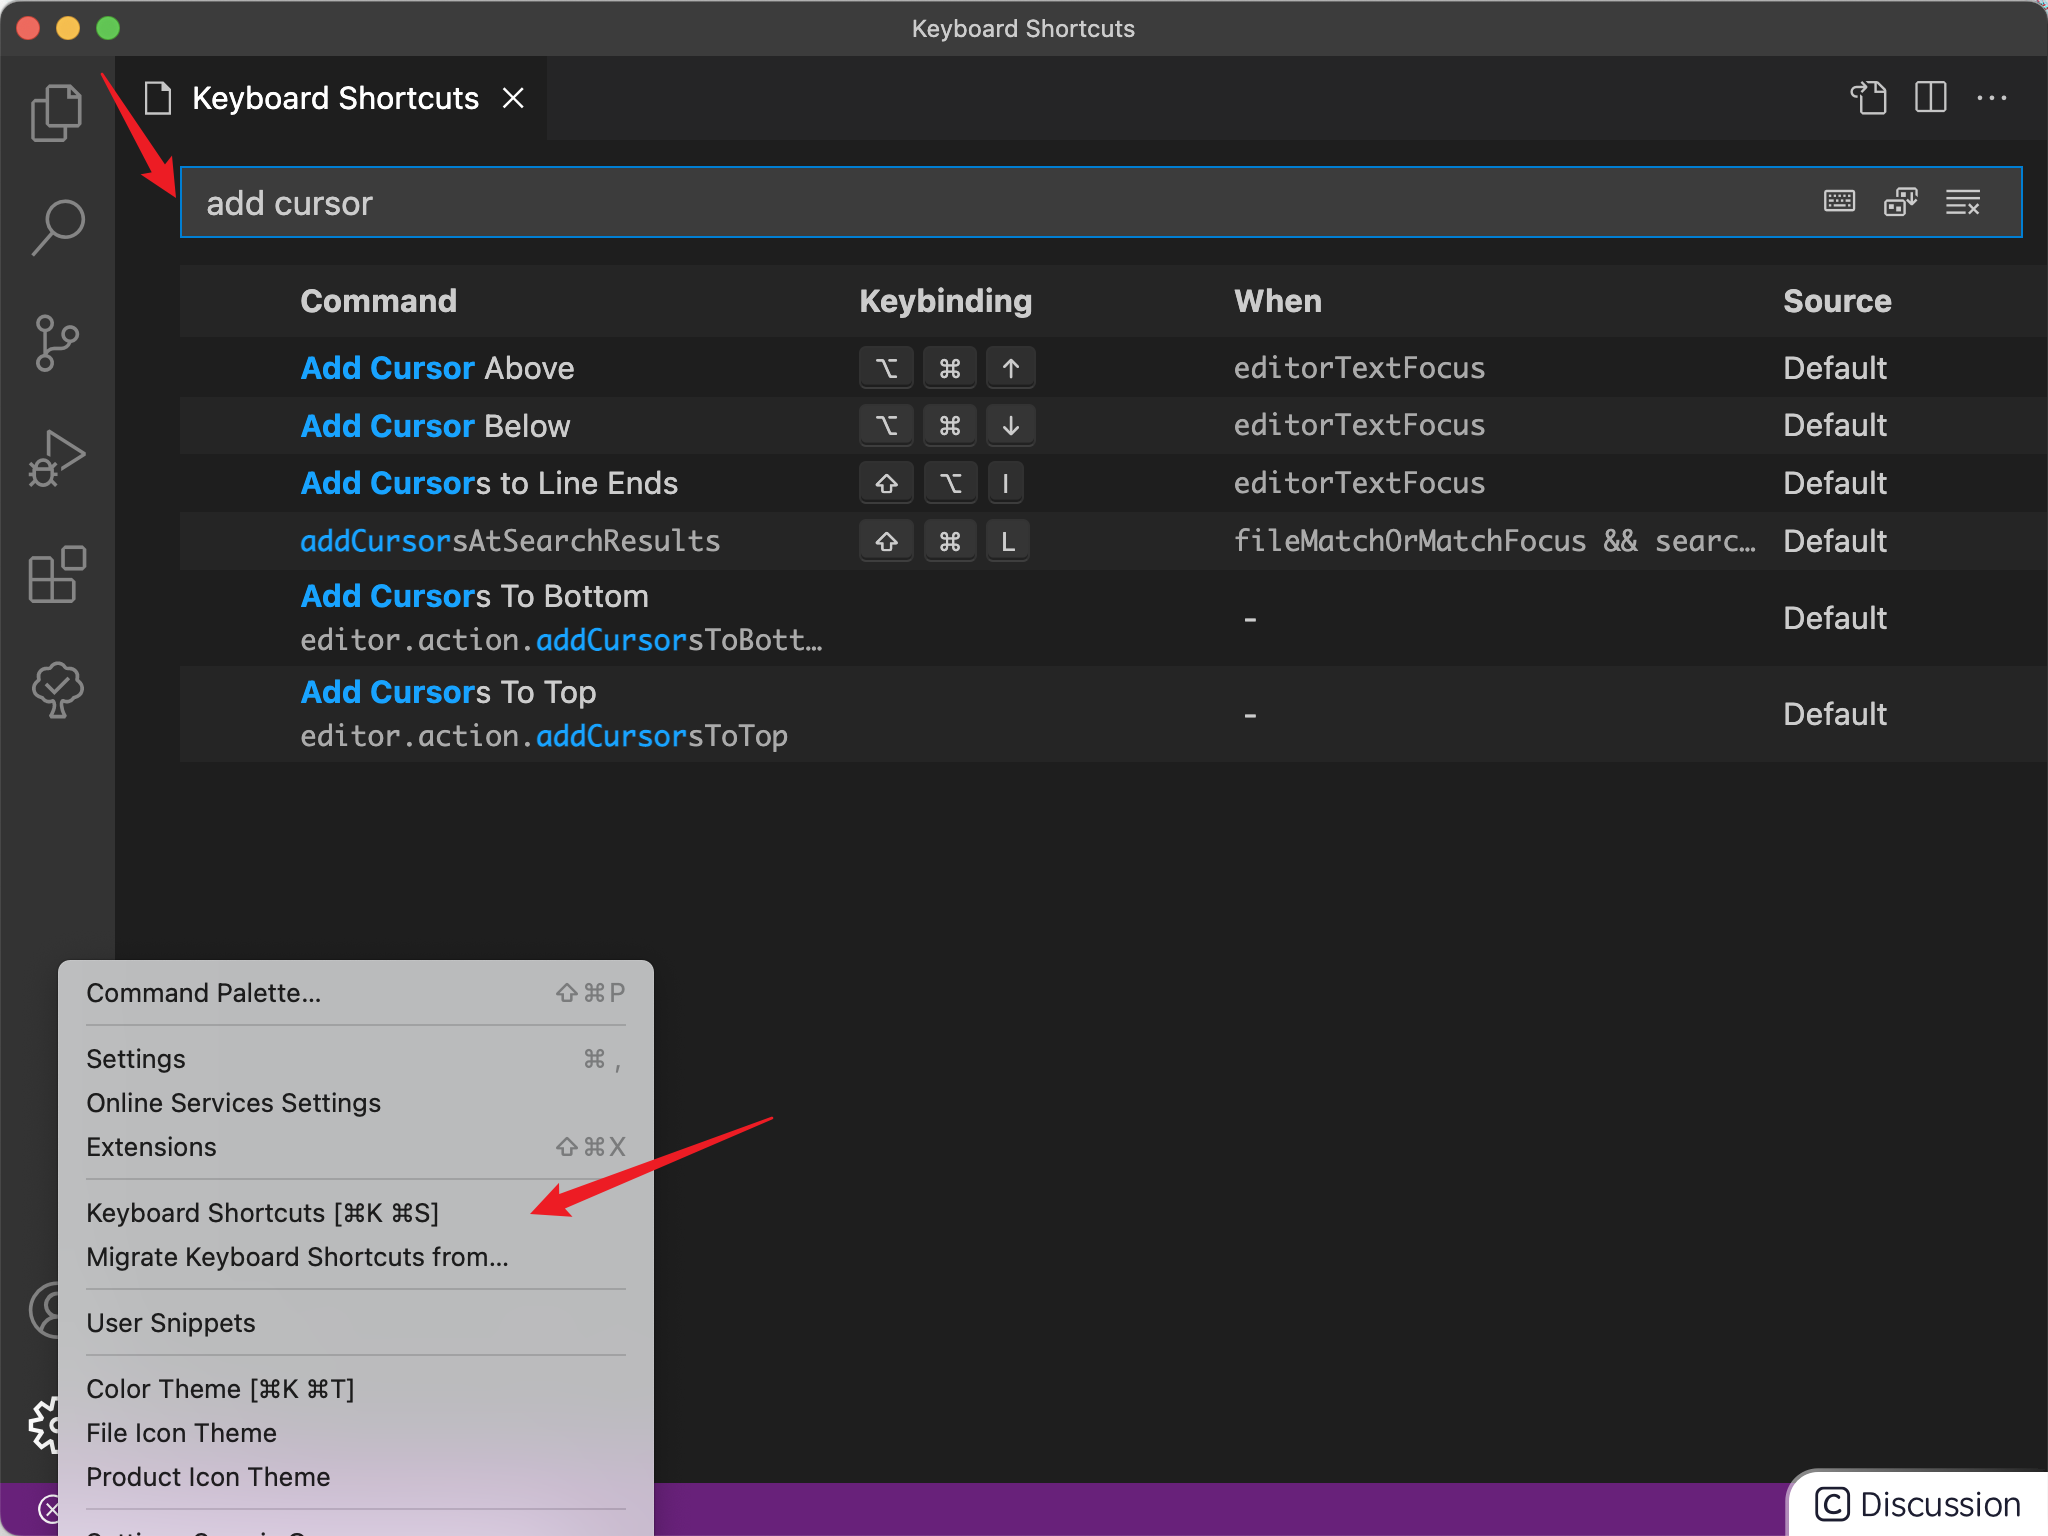
Task: Open the editor More Actions ellipsis menu
Action: pyautogui.click(x=1991, y=98)
